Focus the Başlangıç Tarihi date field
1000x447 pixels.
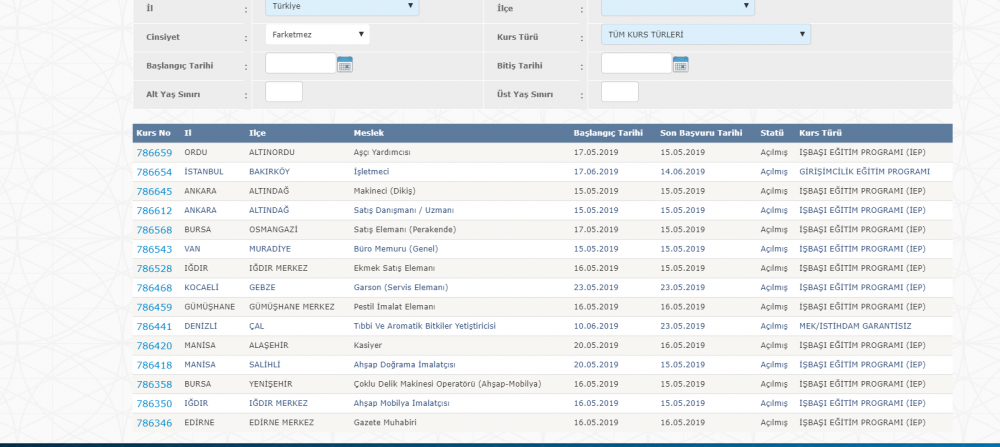point(300,63)
